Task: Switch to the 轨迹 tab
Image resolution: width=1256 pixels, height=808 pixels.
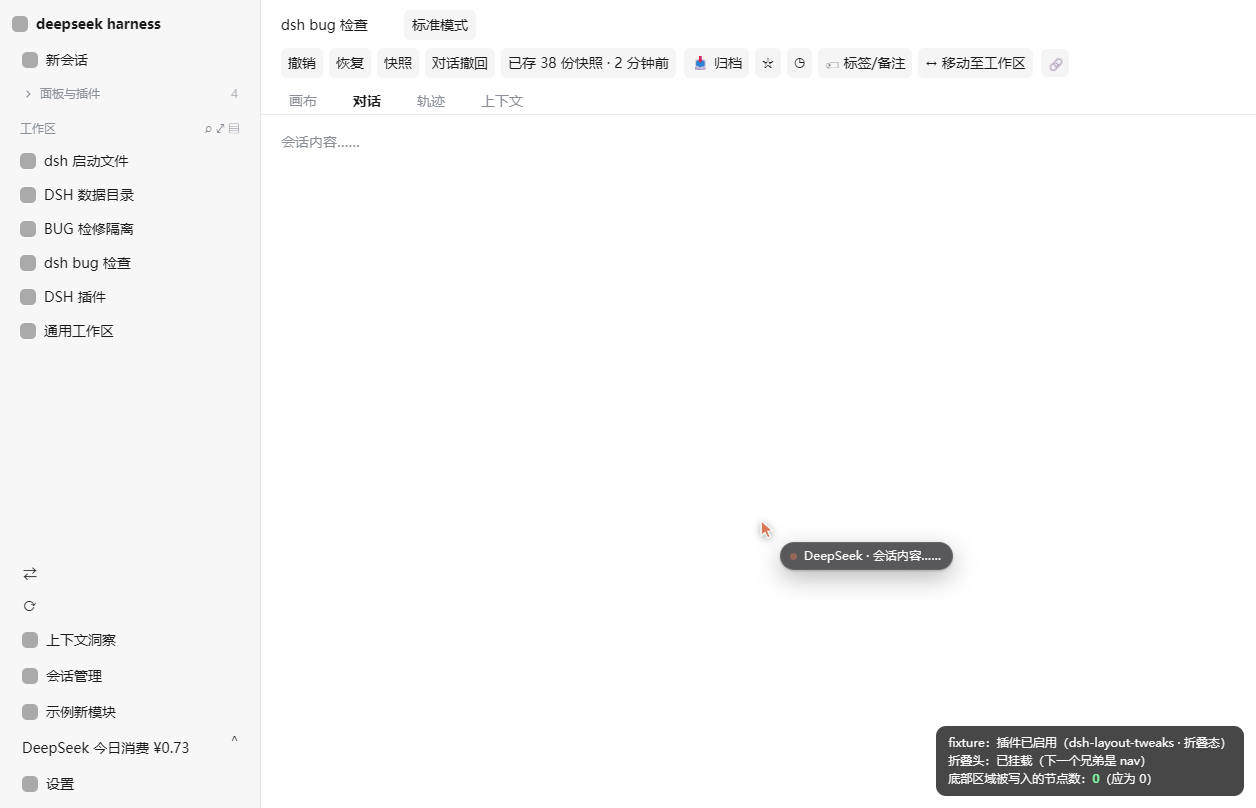Action: (431, 101)
